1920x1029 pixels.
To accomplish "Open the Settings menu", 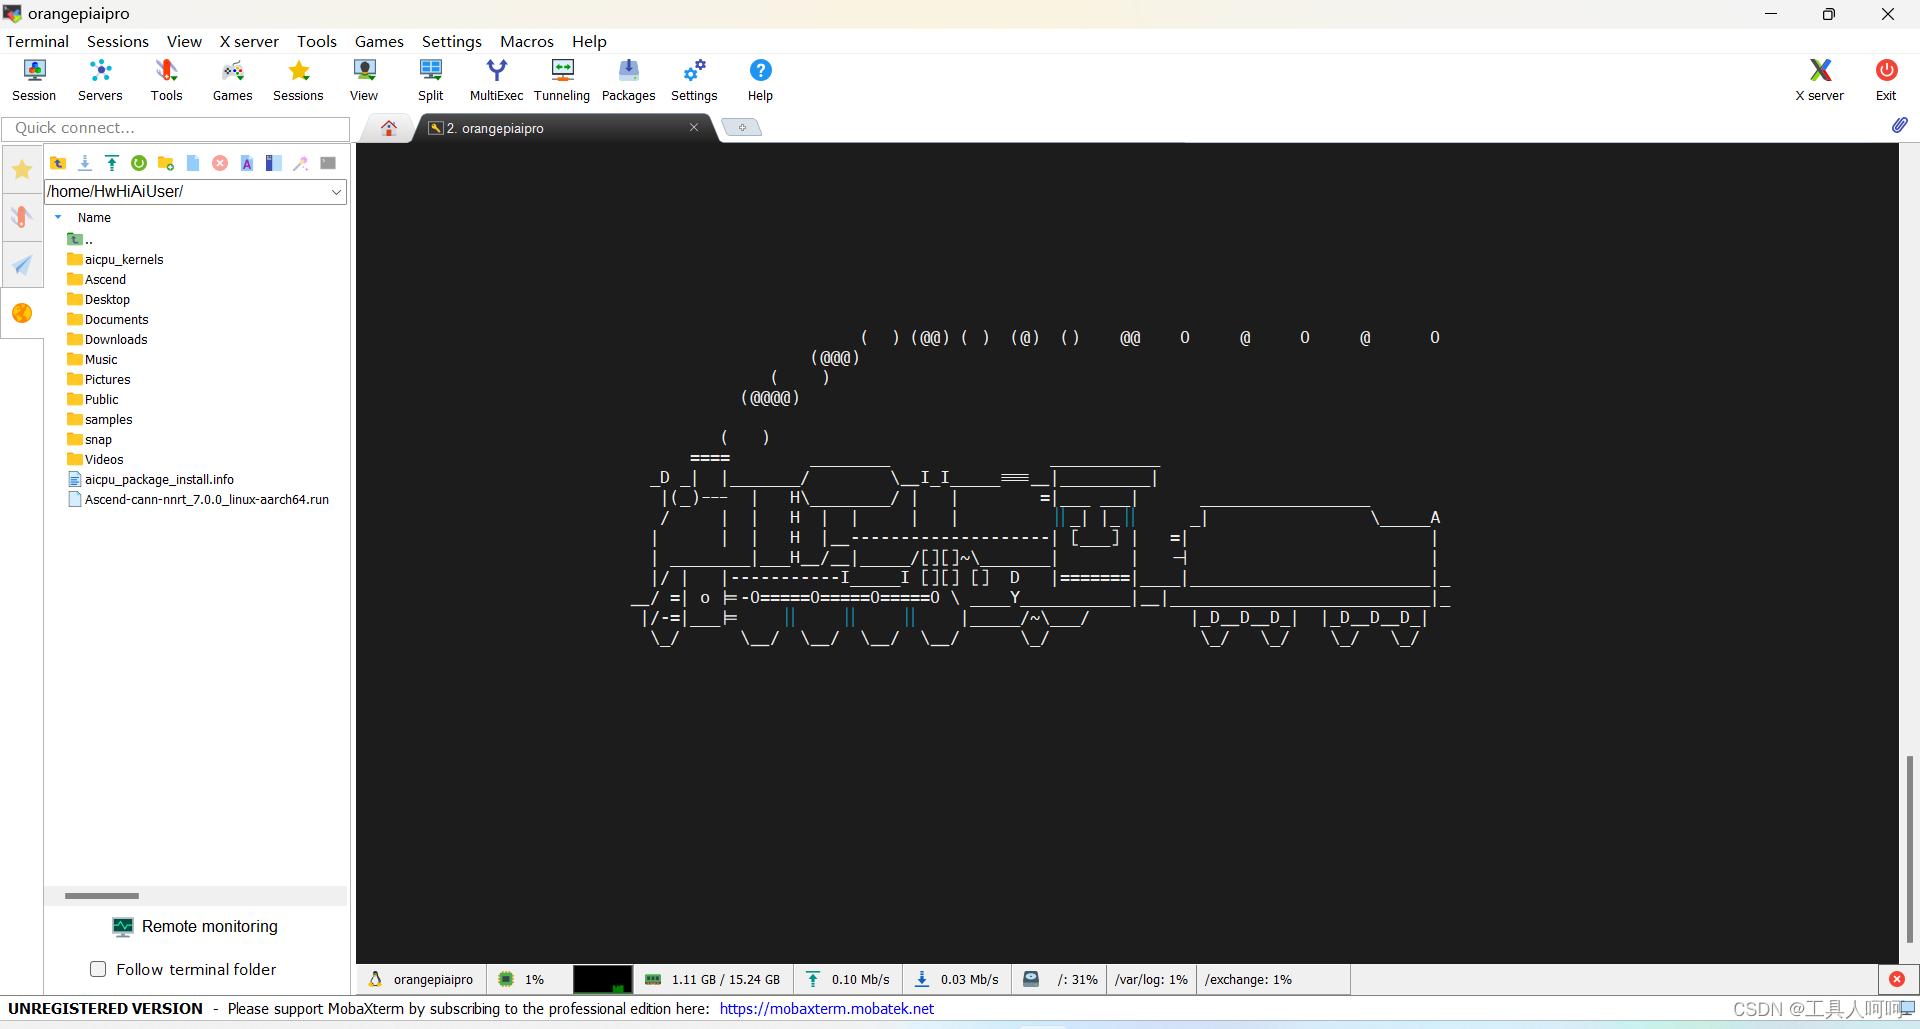I will pyautogui.click(x=452, y=41).
